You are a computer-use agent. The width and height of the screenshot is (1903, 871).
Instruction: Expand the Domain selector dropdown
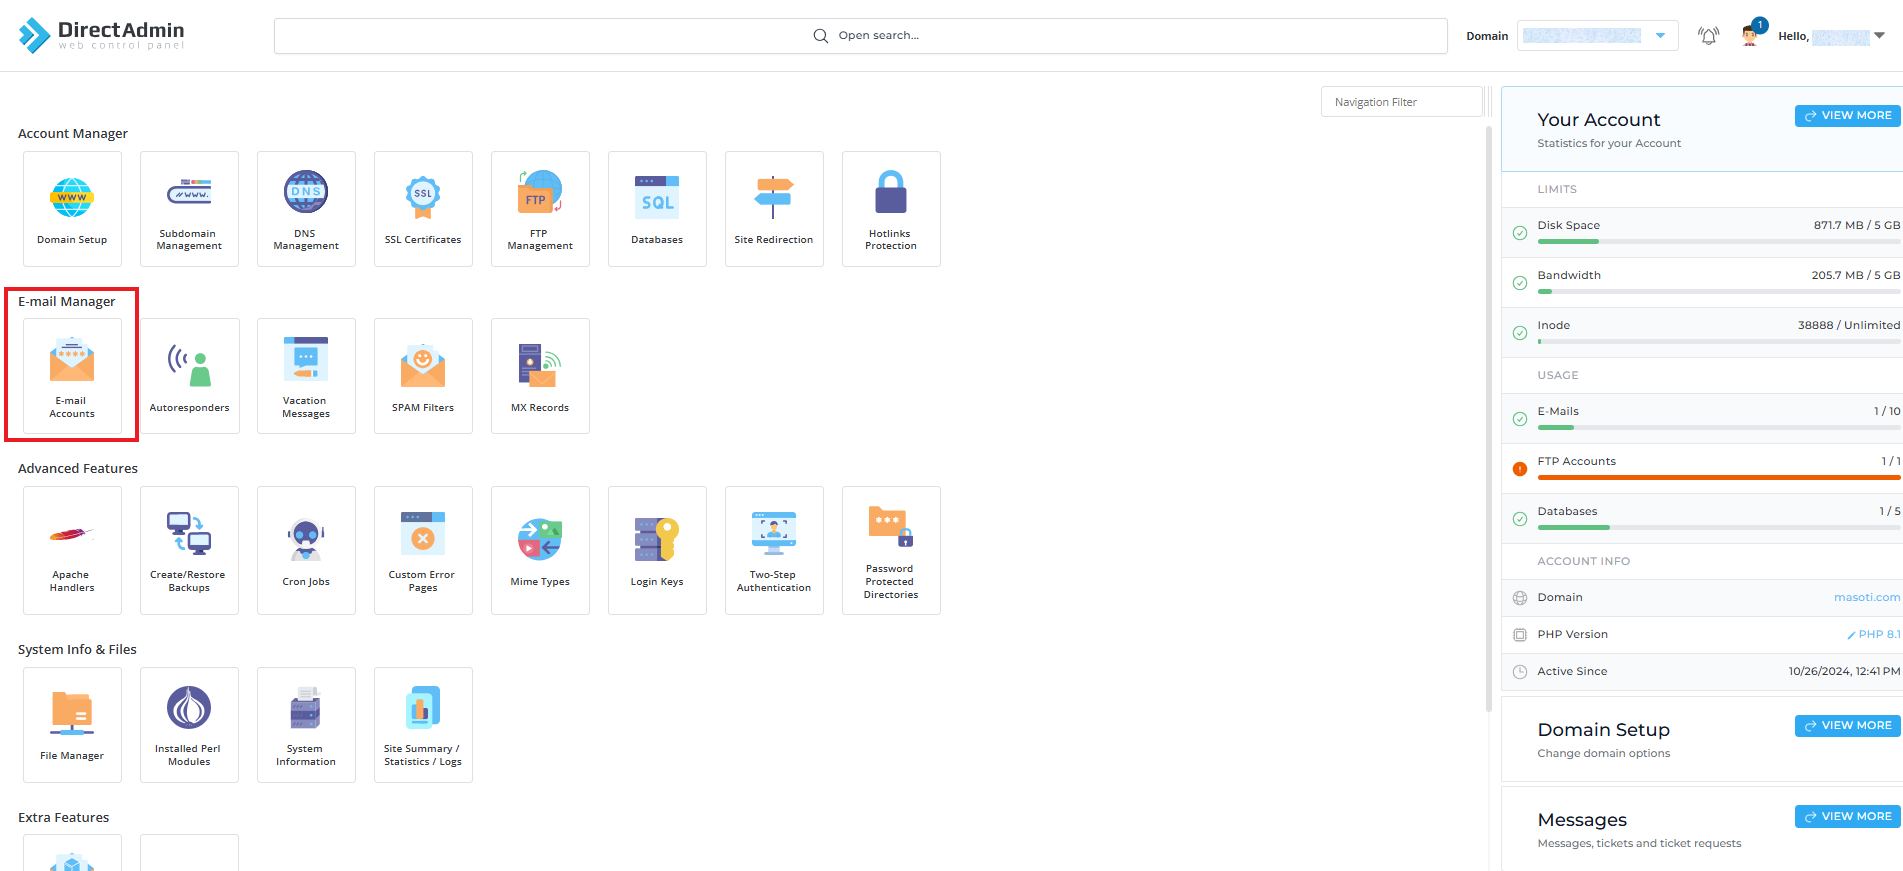(1660, 36)
